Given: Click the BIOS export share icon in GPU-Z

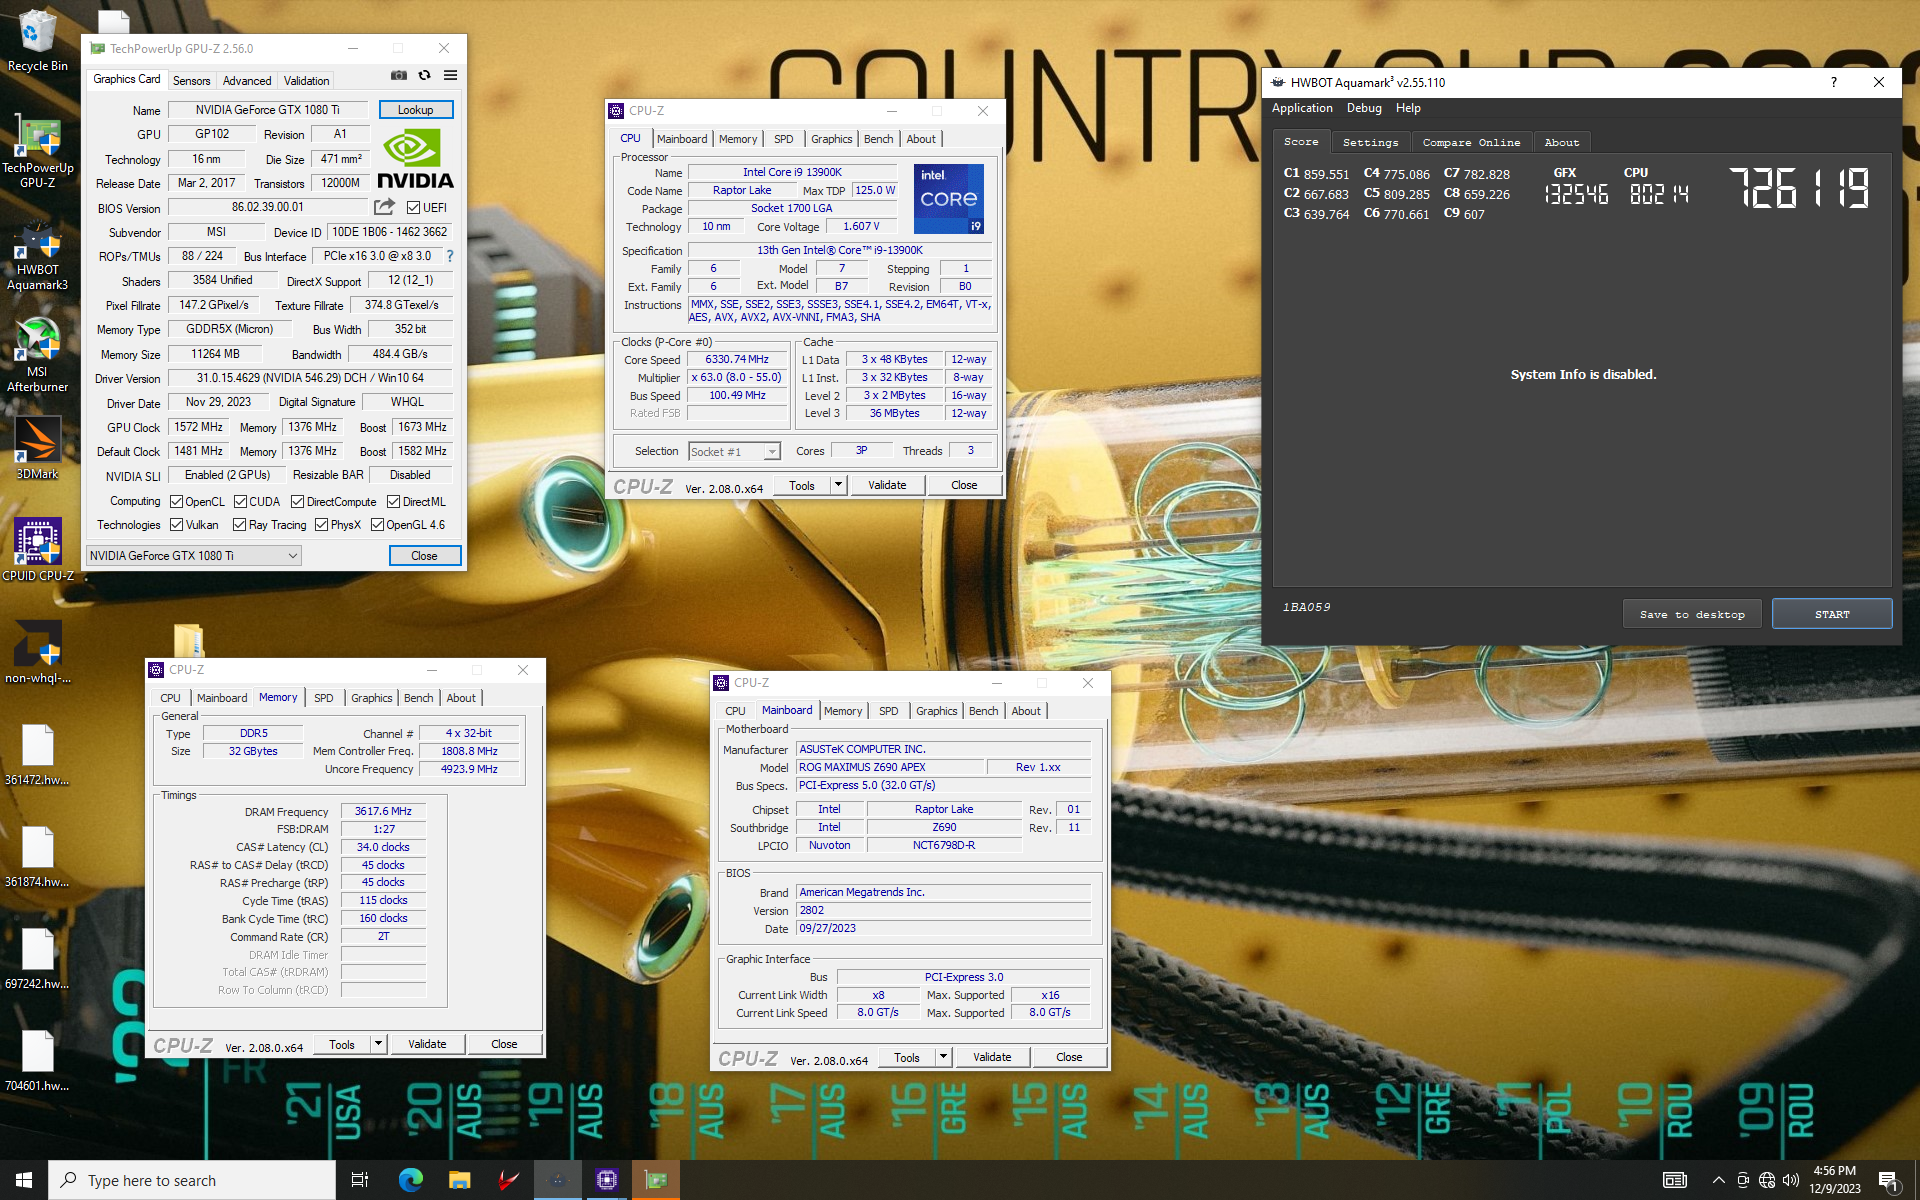Looking at the screenshot, I should point(384,207).
